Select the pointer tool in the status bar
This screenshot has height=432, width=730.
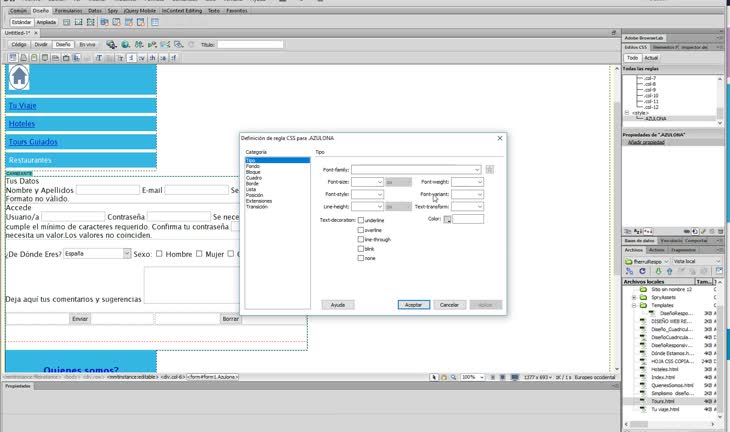(x=434, y=377)
